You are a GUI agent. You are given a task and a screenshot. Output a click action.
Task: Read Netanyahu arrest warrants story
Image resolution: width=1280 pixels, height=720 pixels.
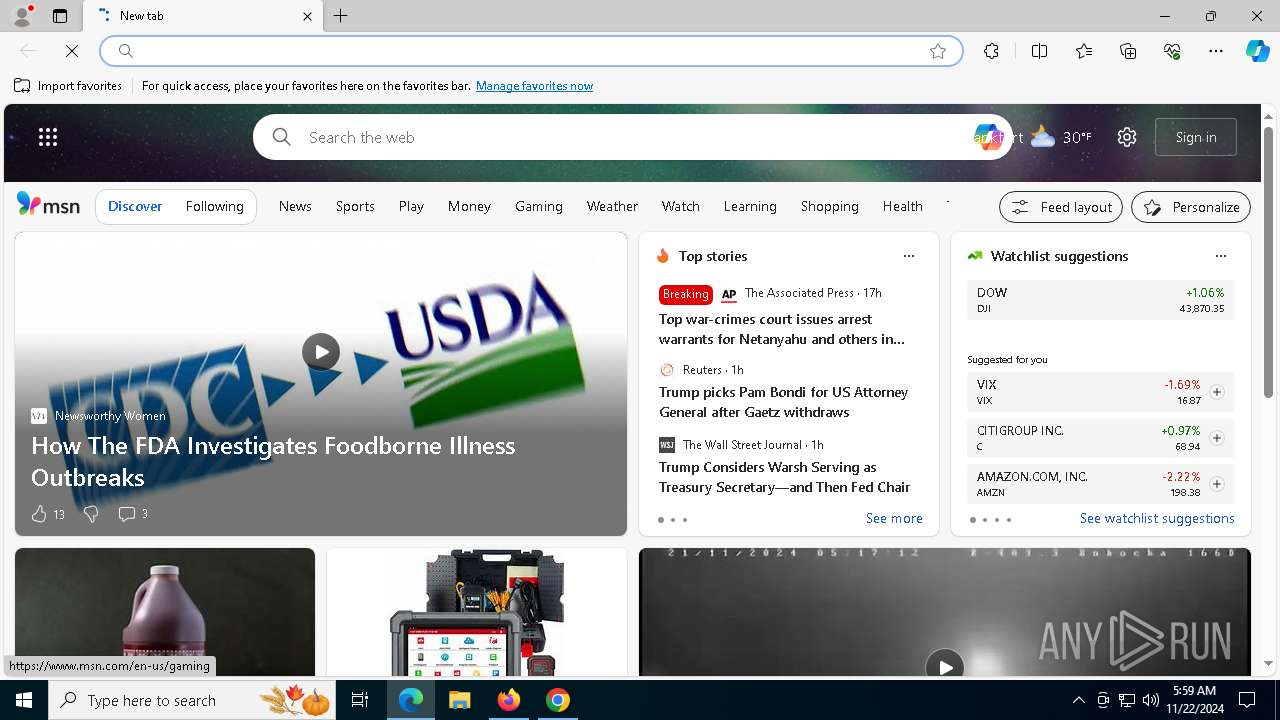click(x=782, y=329)
